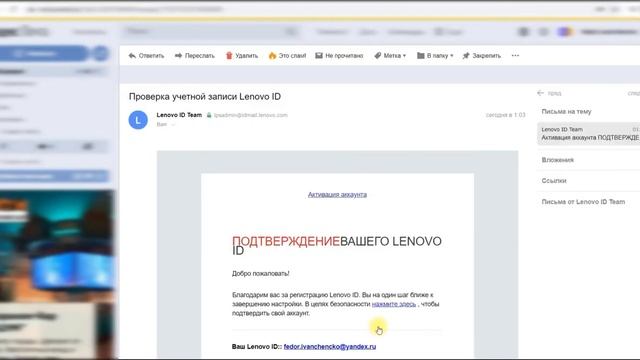Click the fedor.ivanchencko@yandex.ru link
Viewport: 640px width, 360px height.
pos(330,347)
